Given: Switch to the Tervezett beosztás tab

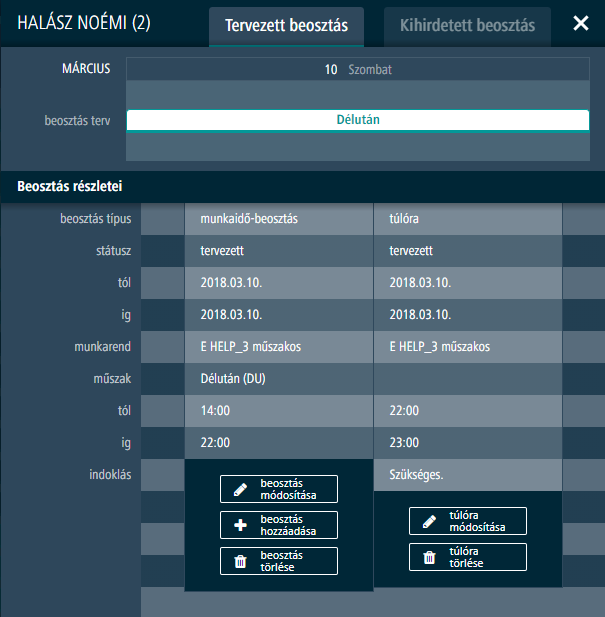Looking at the screenshot, I should [286, 26].
